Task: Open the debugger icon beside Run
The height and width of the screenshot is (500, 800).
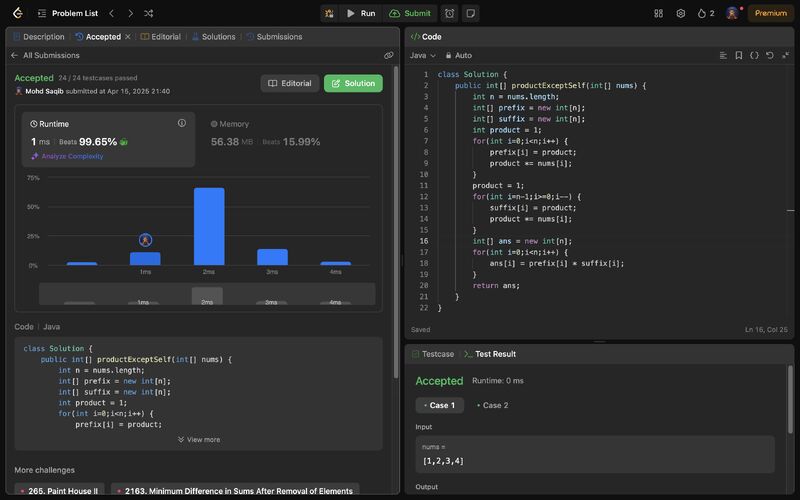Action: (x=328, y=13)
